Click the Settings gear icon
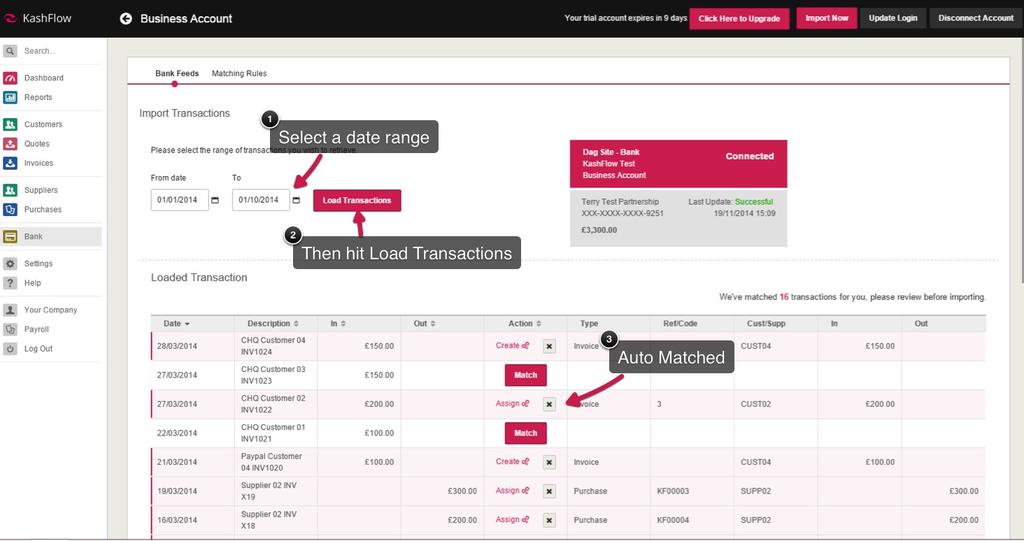The image size is (1024, 541). tap(10, 264)
